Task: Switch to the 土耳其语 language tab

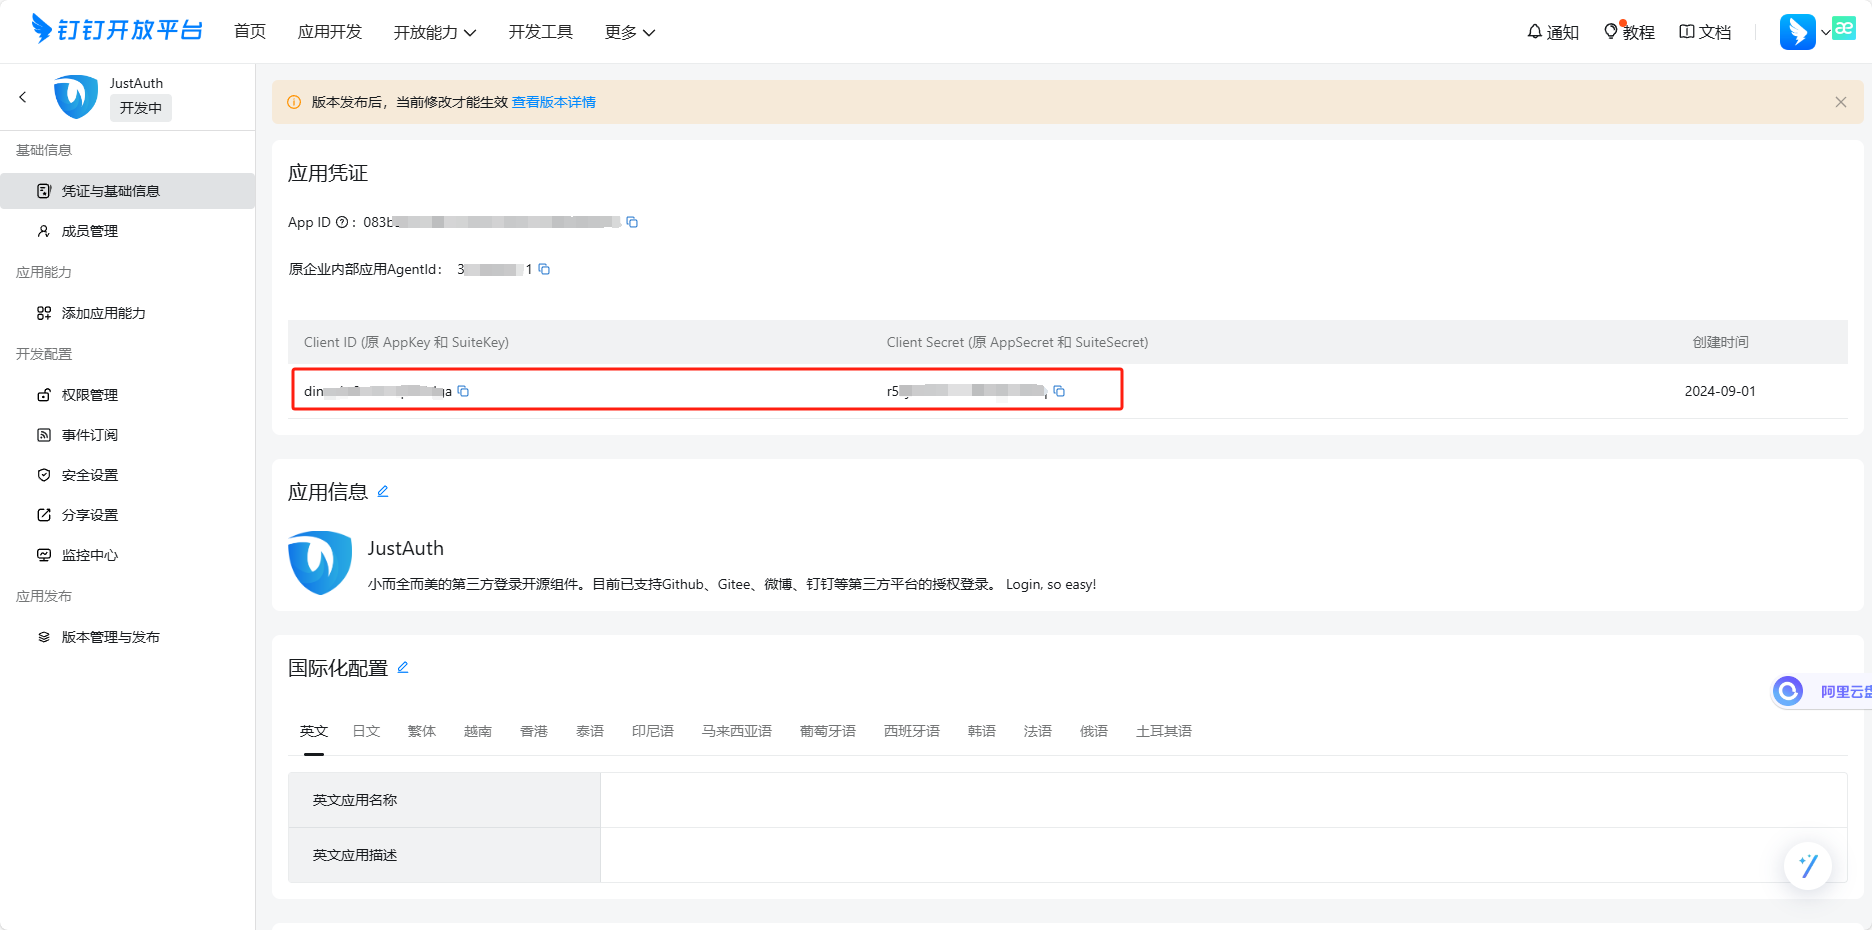Action: (x=1164, y=731)
